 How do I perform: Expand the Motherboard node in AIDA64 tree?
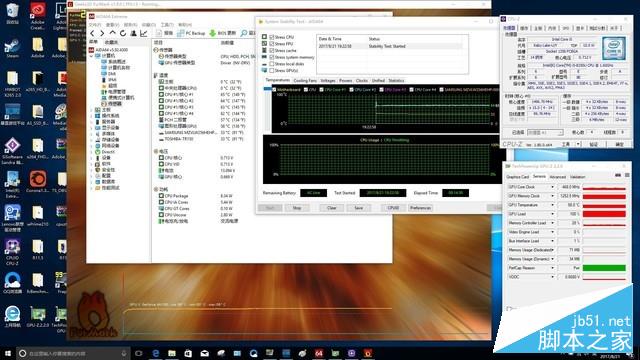pos(91,110)
